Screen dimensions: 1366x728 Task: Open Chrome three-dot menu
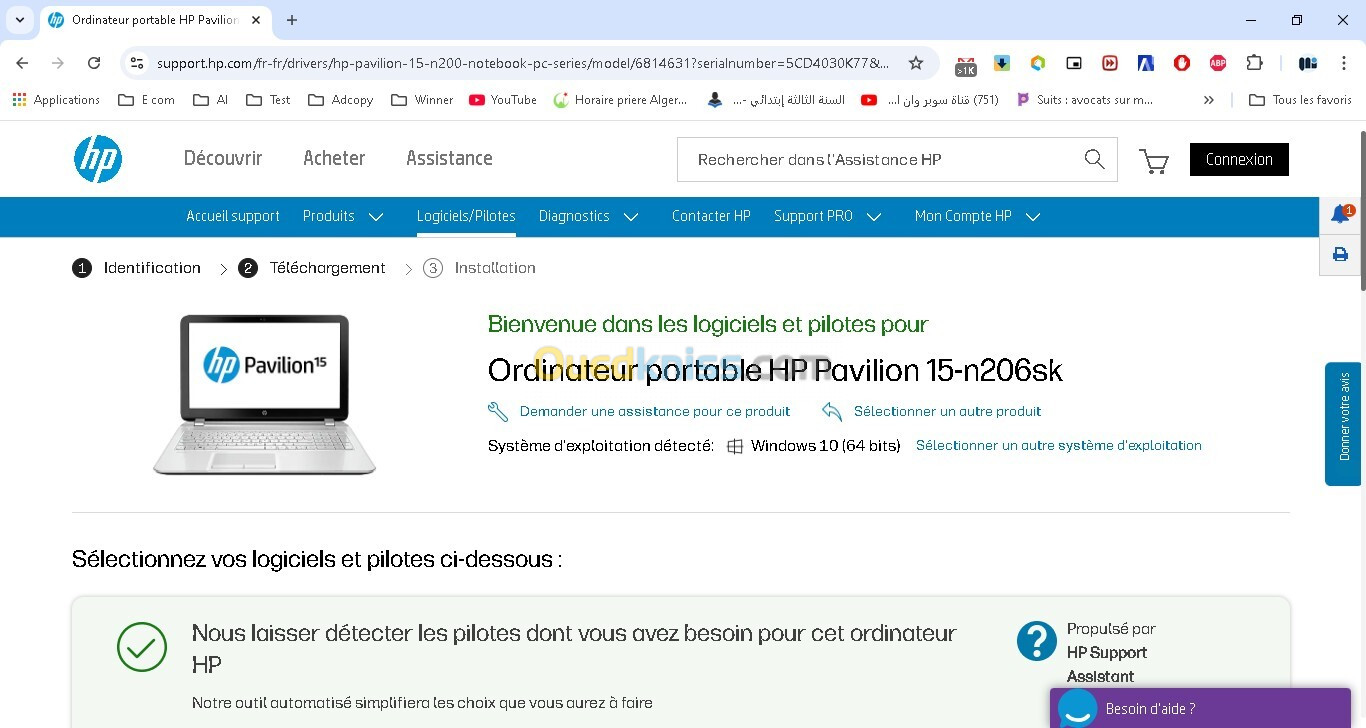(1343, 63)
